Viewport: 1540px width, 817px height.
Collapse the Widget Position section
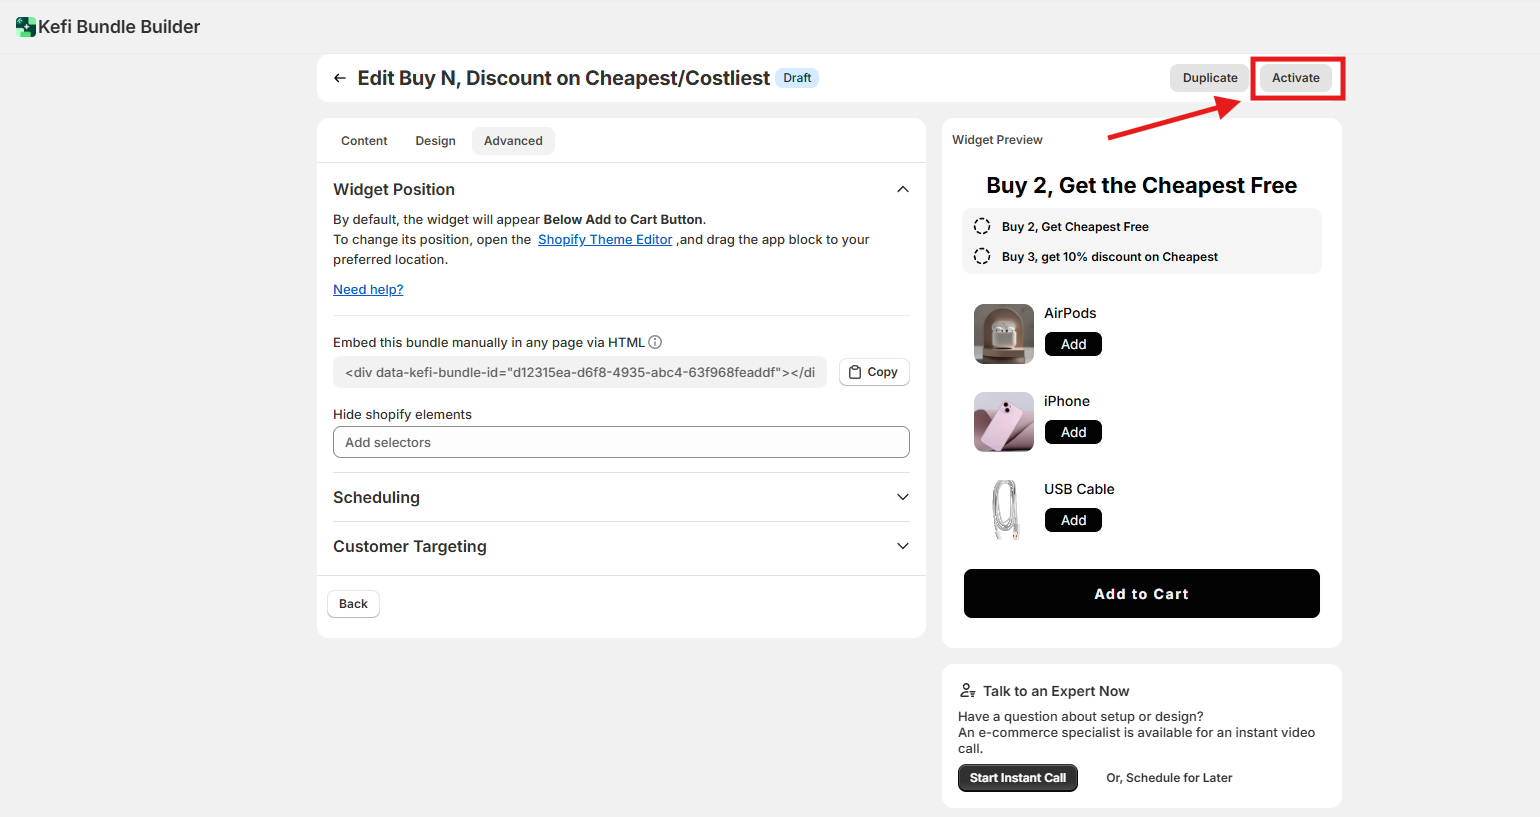(x=903, y=189)
